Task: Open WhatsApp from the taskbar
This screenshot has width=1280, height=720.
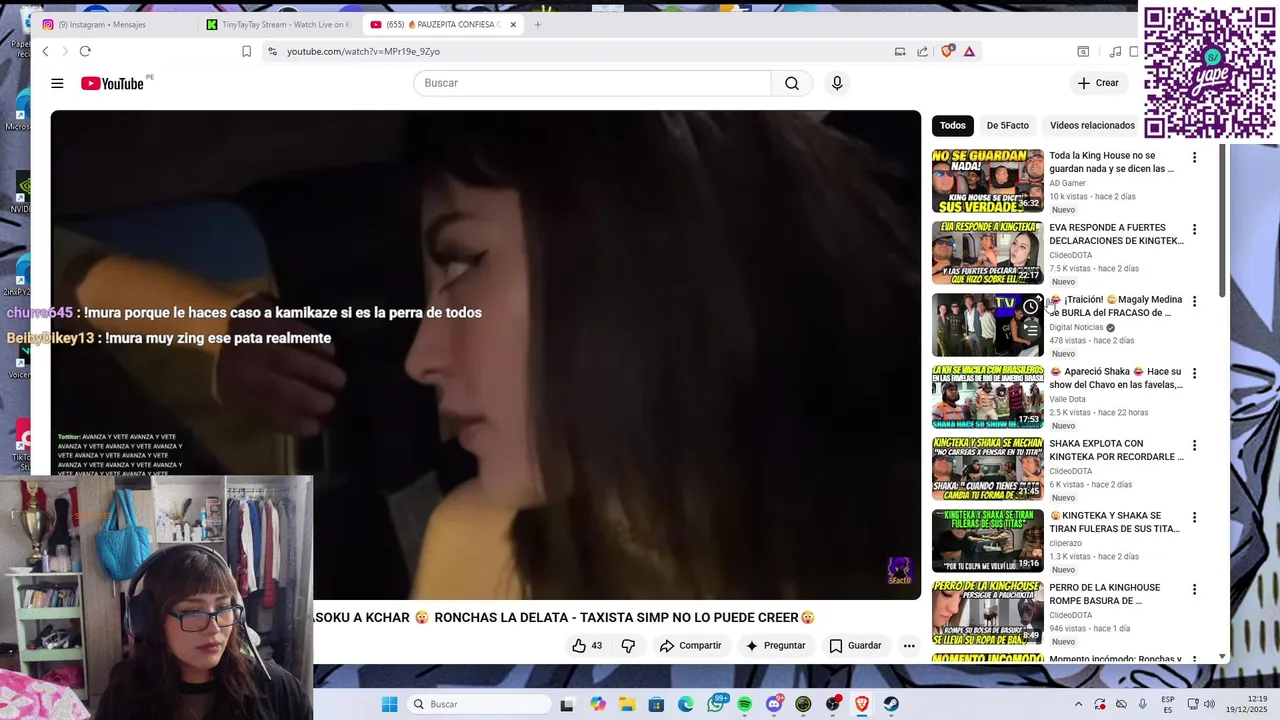Action: coord(716,704)
